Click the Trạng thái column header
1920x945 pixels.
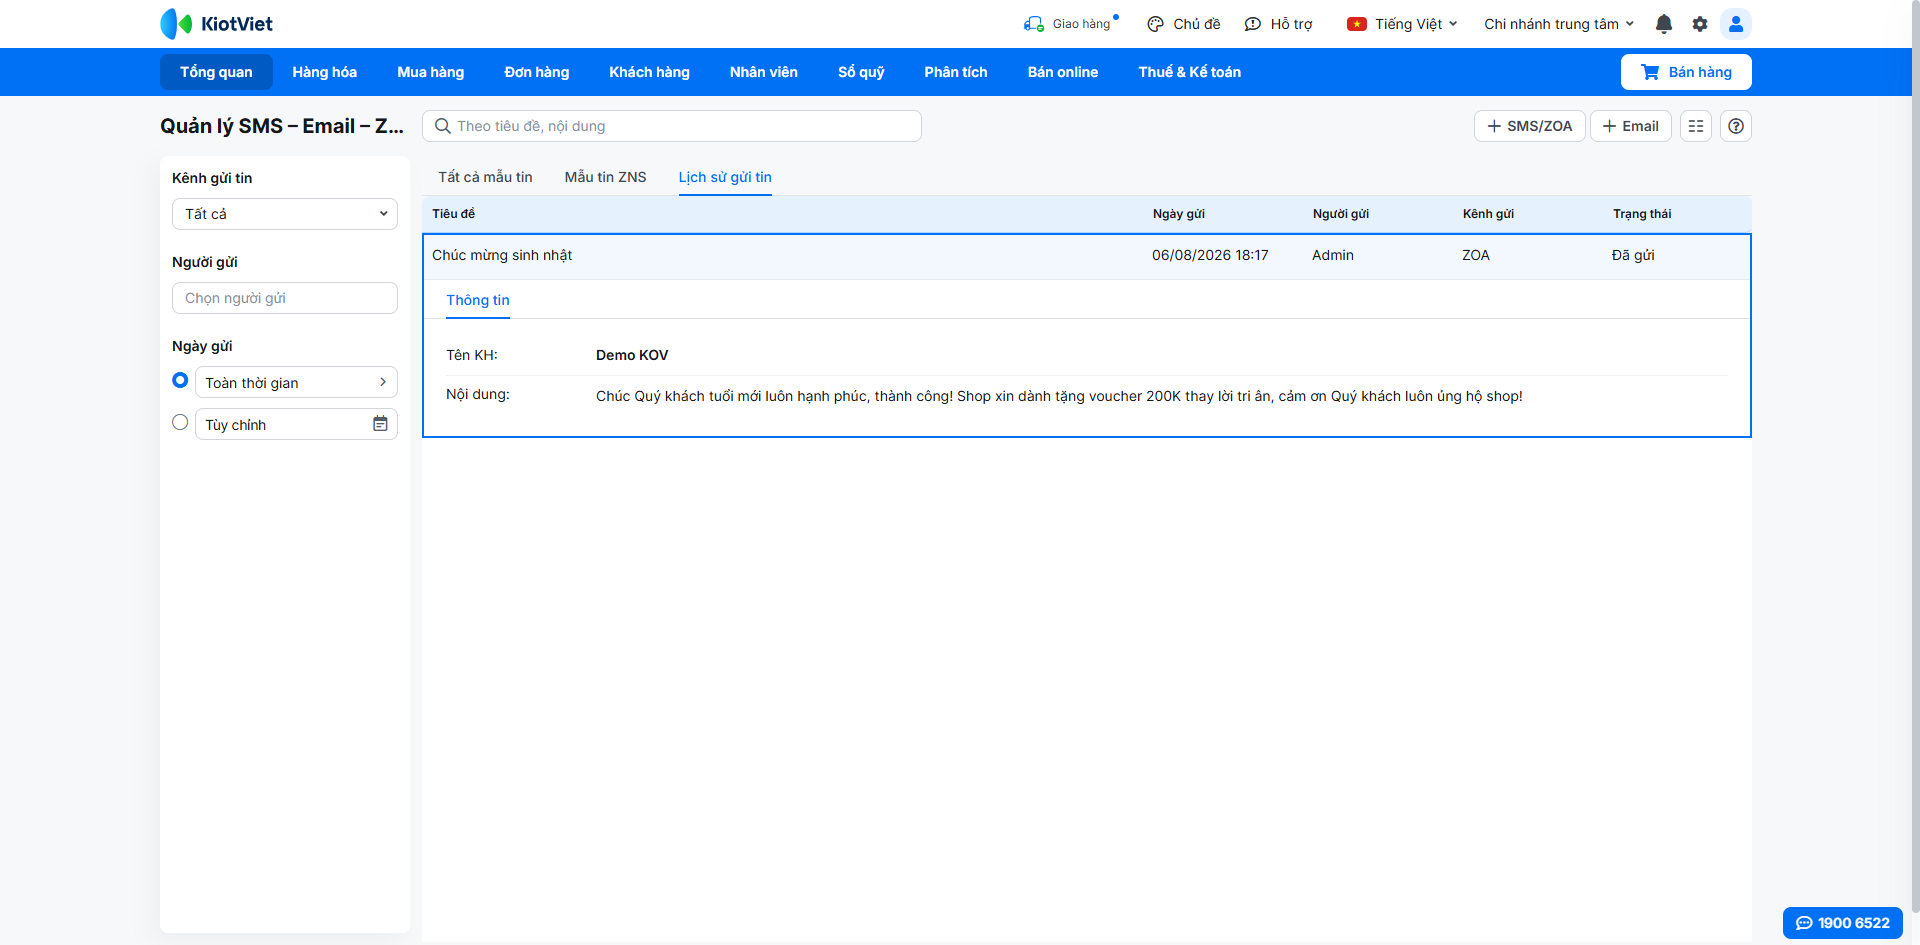[x=1641, y=214]
